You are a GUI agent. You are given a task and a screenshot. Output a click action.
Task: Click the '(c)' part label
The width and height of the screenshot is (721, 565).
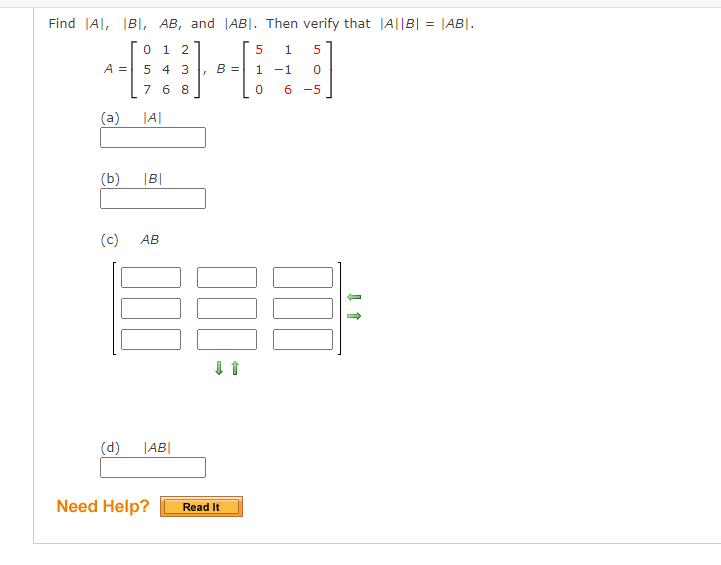(110, 240)
